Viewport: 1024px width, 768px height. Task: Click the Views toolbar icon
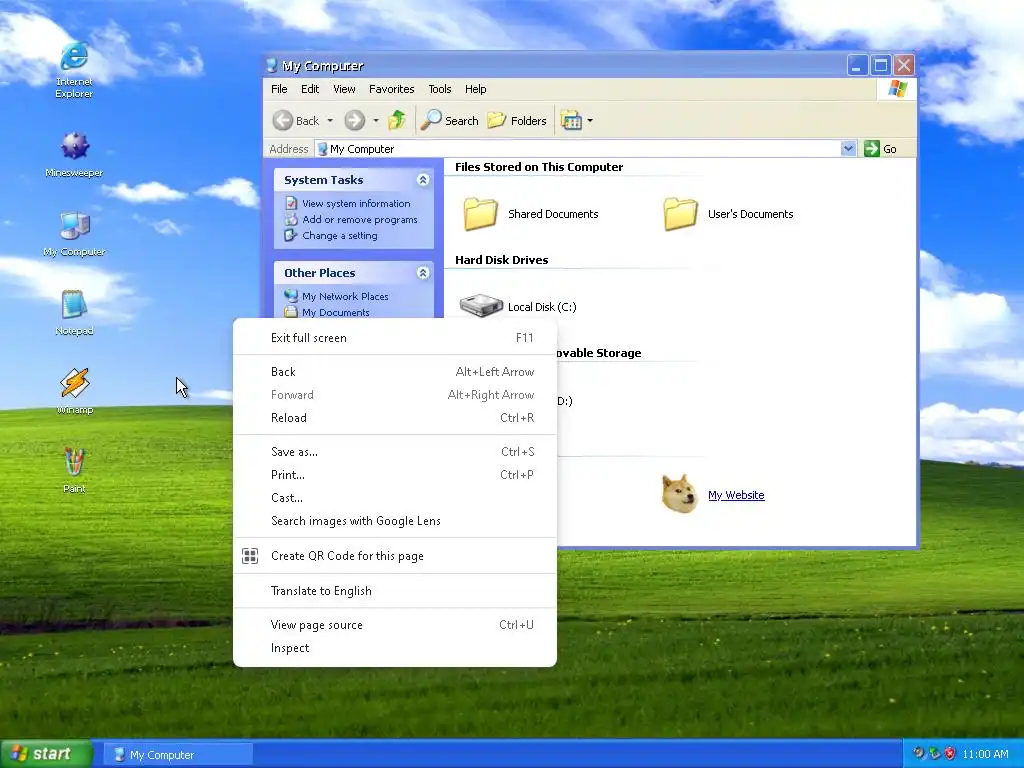coord(571,120)
